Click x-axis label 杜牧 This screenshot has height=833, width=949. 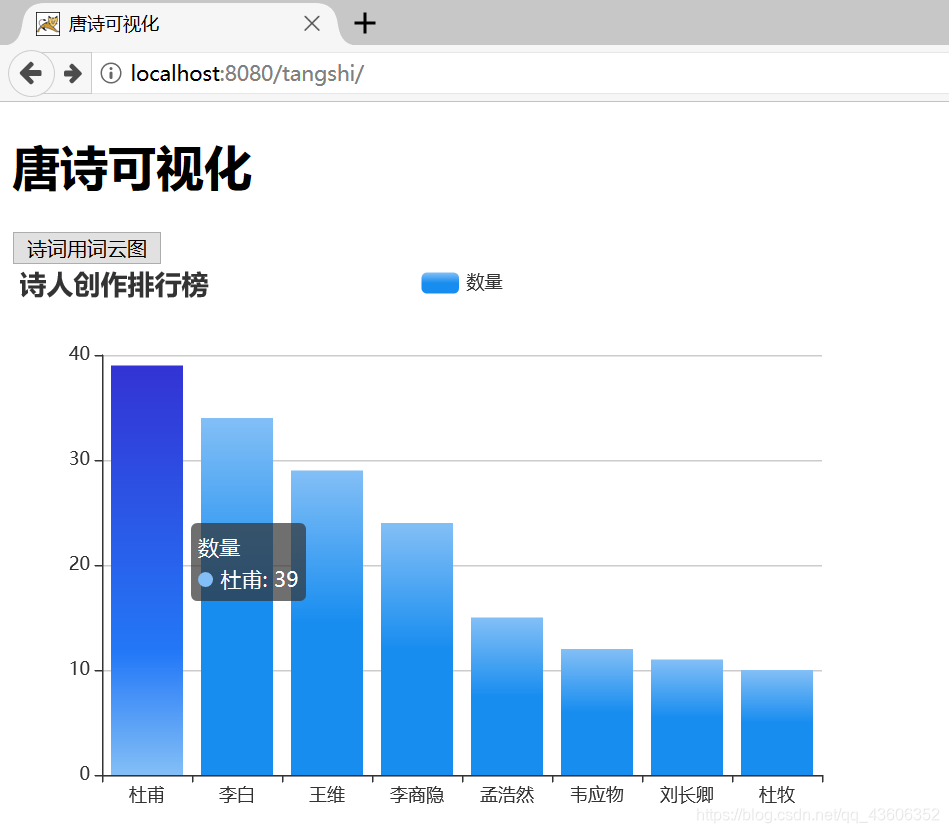[x=777, y=795]
